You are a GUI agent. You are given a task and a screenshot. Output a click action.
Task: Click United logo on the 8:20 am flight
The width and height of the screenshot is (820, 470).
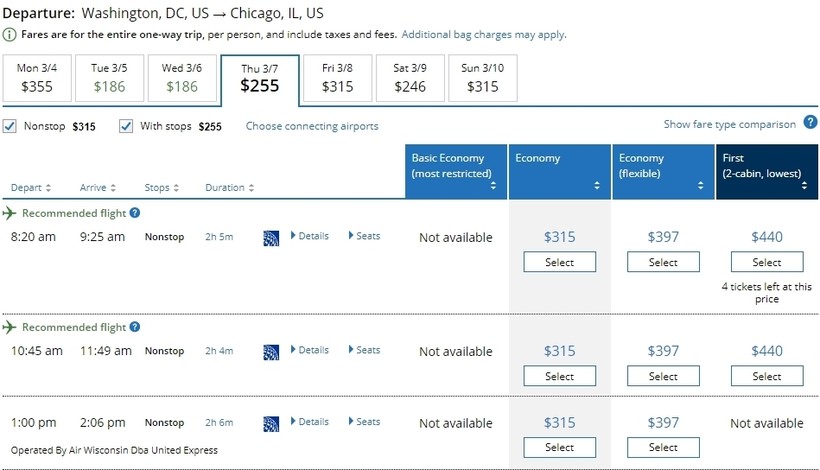270,237
